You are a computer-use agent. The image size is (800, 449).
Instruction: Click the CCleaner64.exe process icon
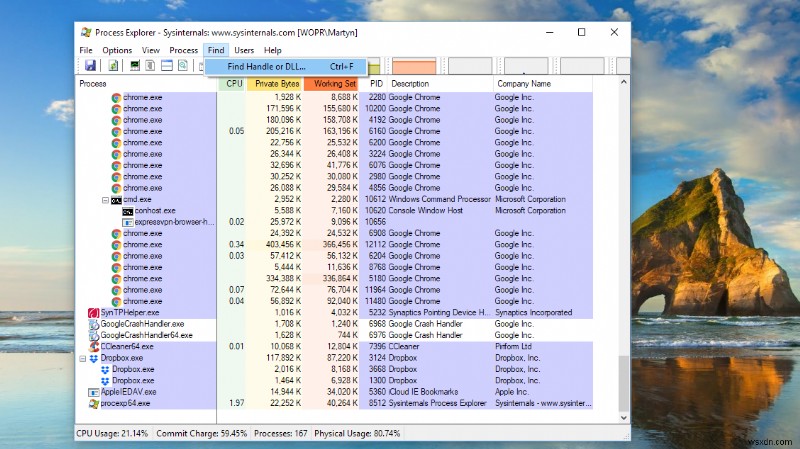click(94, 346)
